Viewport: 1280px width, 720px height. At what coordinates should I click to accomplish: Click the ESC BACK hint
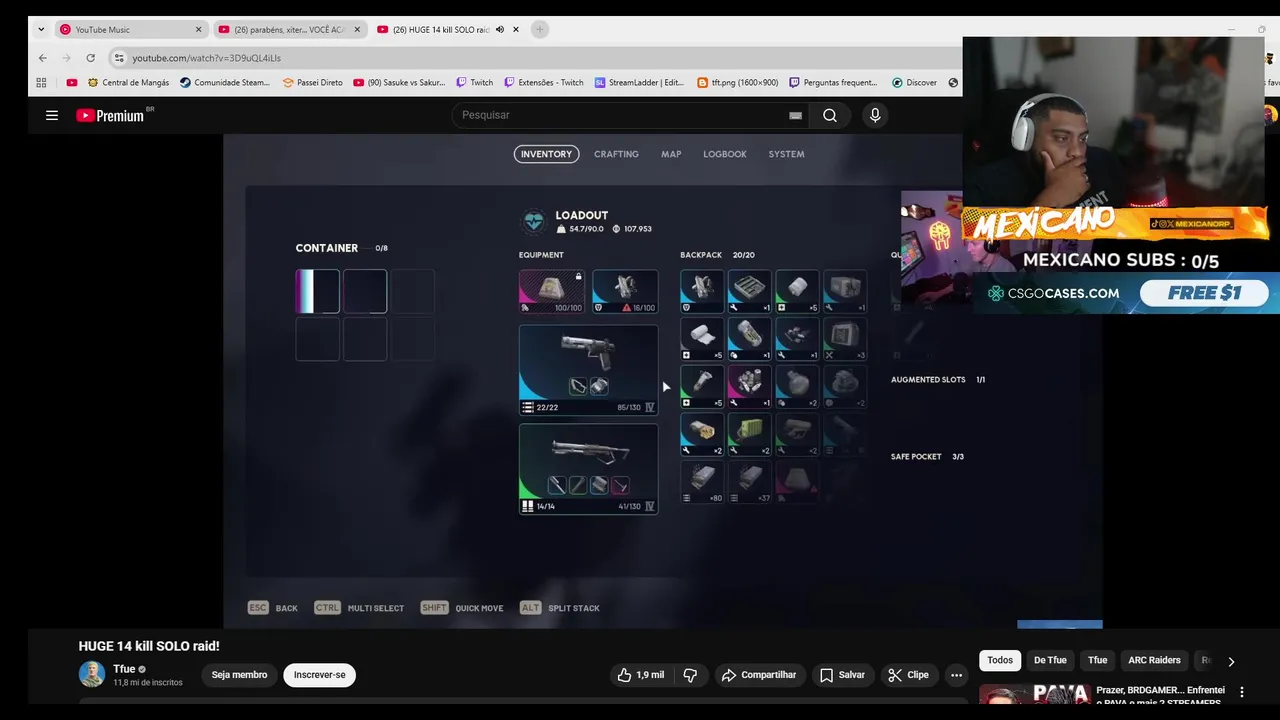click(x=273, y=608)
